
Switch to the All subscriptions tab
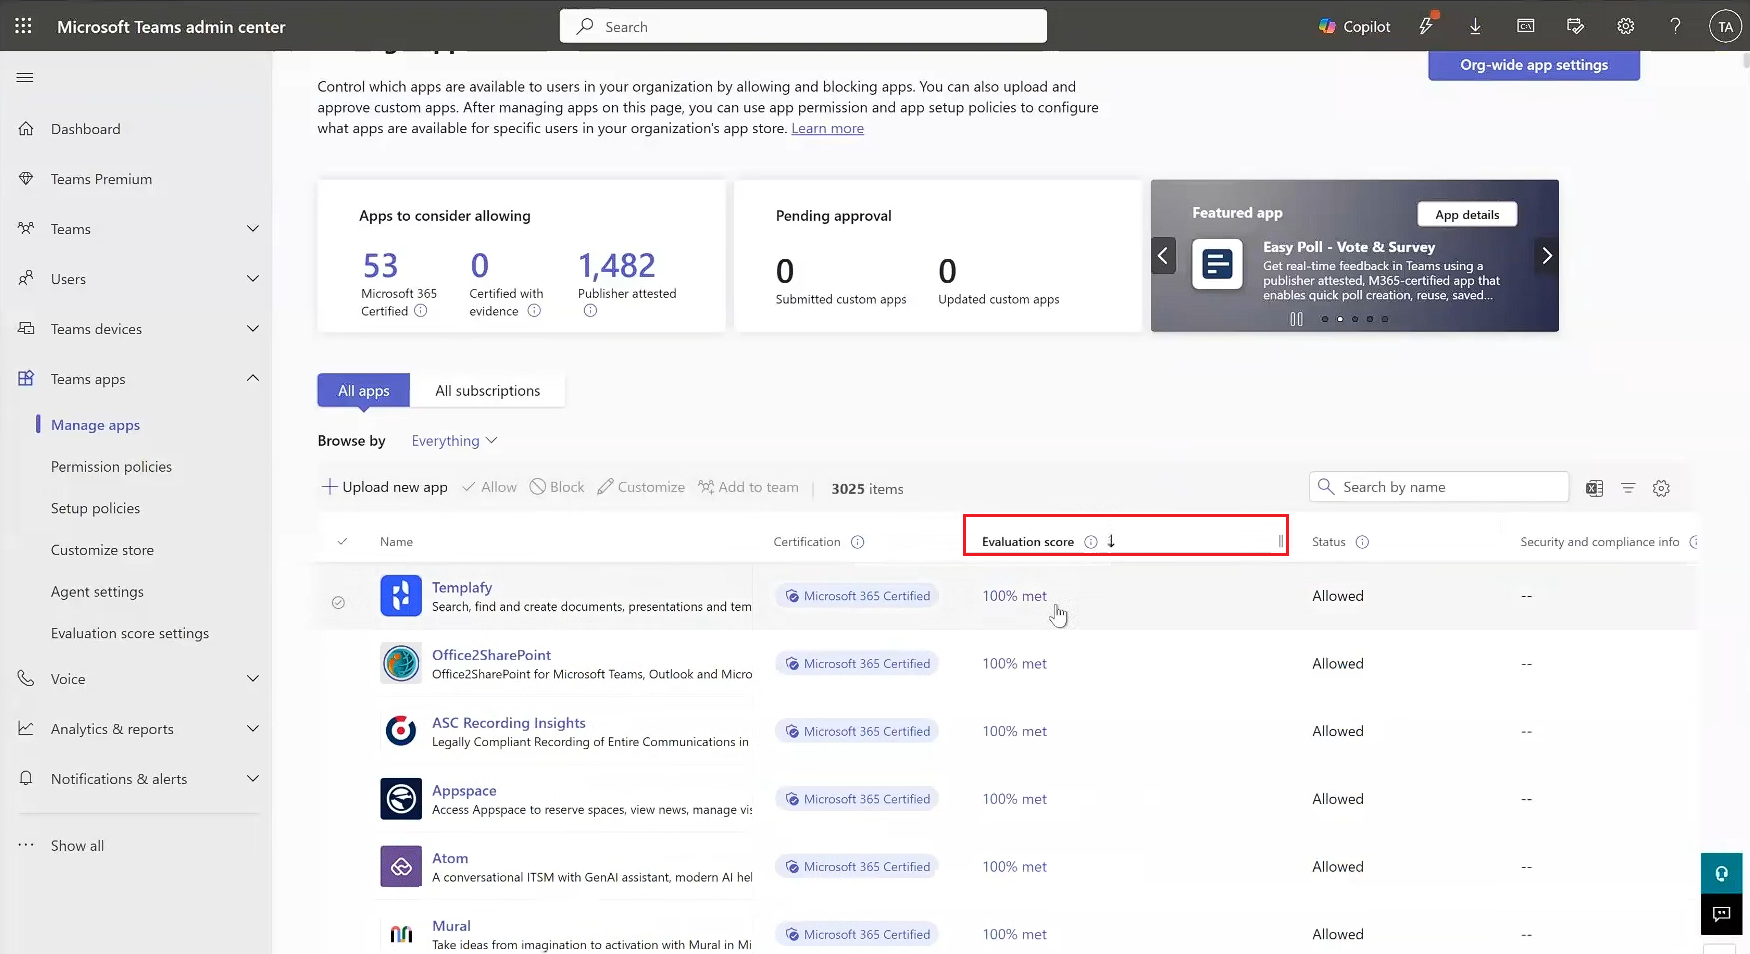(488, 391)
